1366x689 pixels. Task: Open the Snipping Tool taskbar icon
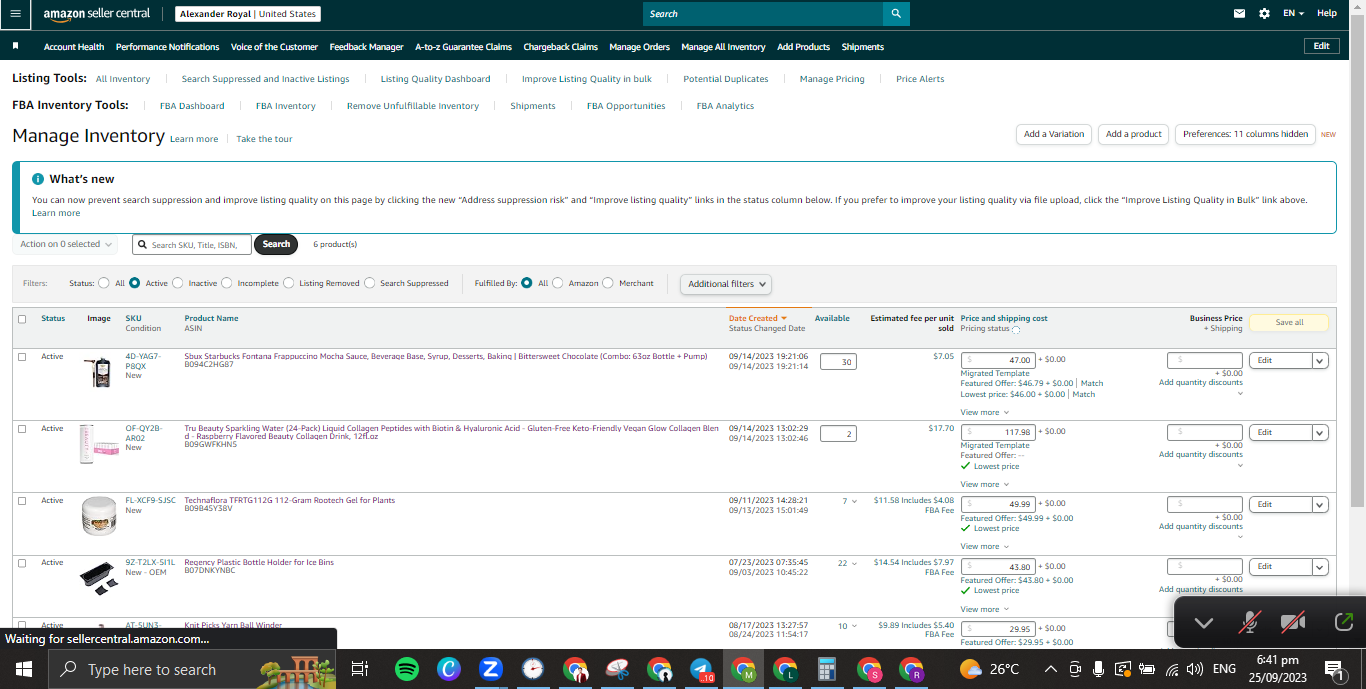point(617,669)
